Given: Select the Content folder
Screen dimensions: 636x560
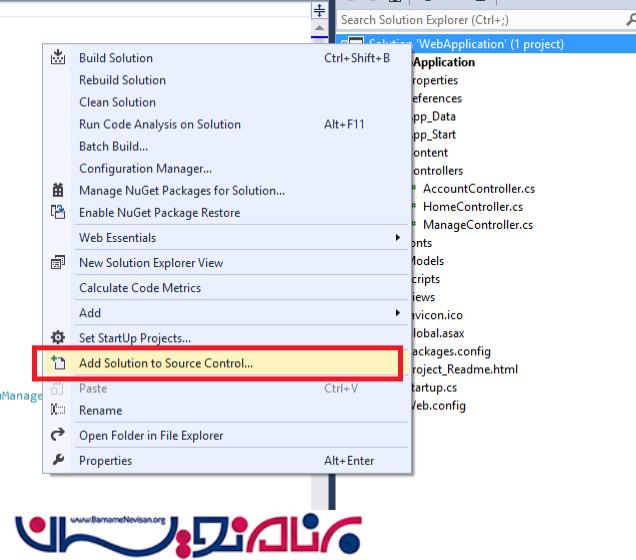Looking at the screenshot, I should (430, 152).
